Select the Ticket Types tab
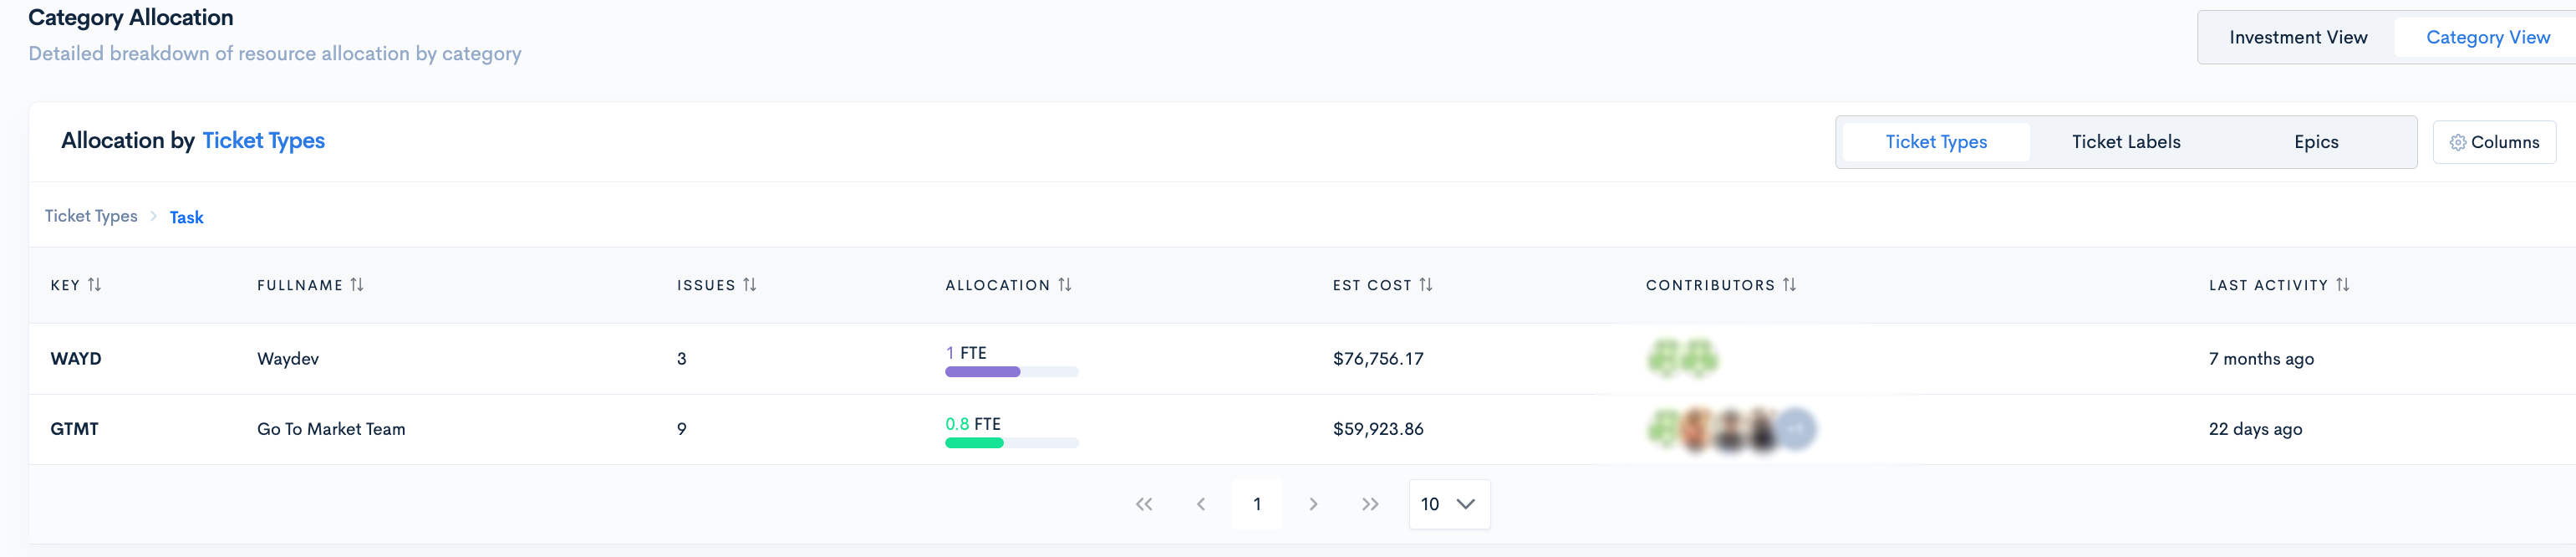The height and width of the screenshot is (557, 2576). 1936,142
